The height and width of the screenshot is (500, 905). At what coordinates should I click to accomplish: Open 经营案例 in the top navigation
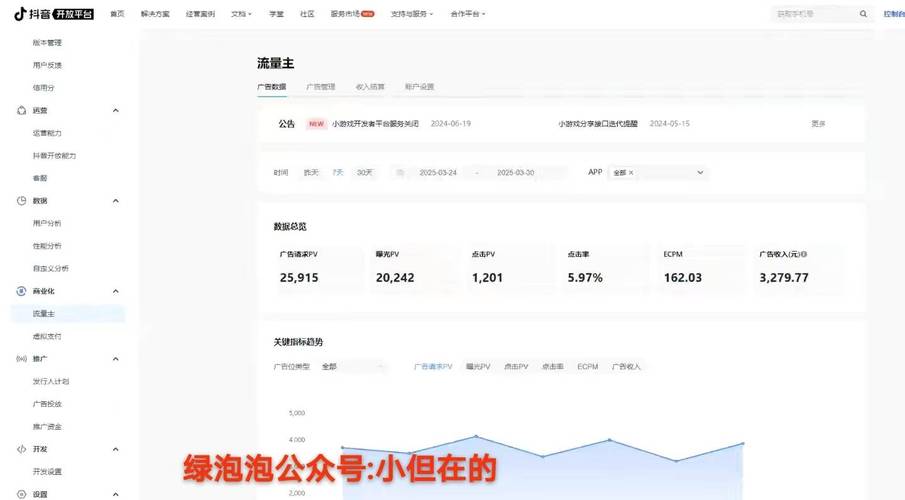(200, 14)
